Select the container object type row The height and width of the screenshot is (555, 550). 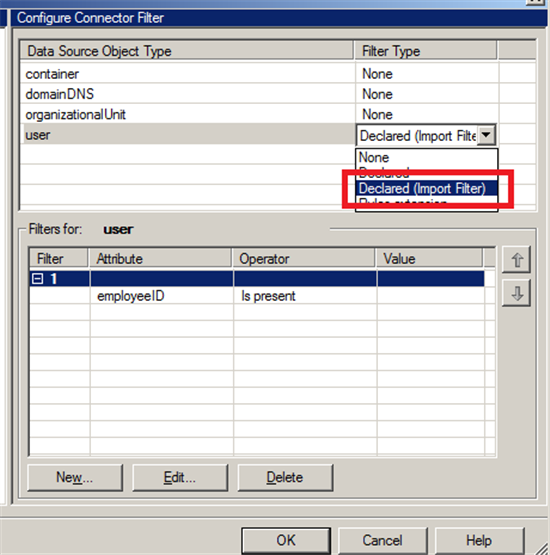click(259, 74)
